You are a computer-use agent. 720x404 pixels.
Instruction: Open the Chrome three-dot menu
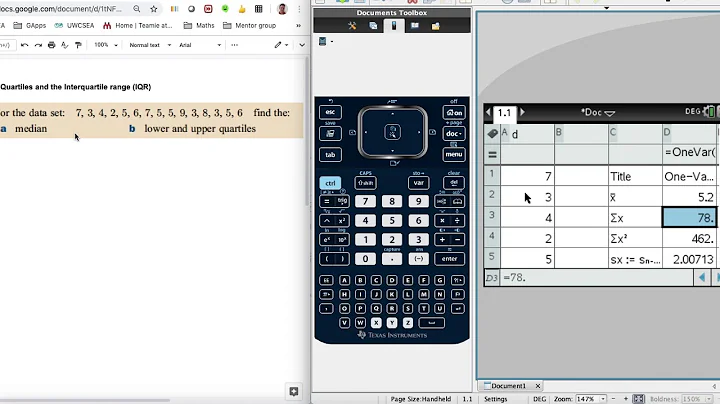[x=299, y=9]
